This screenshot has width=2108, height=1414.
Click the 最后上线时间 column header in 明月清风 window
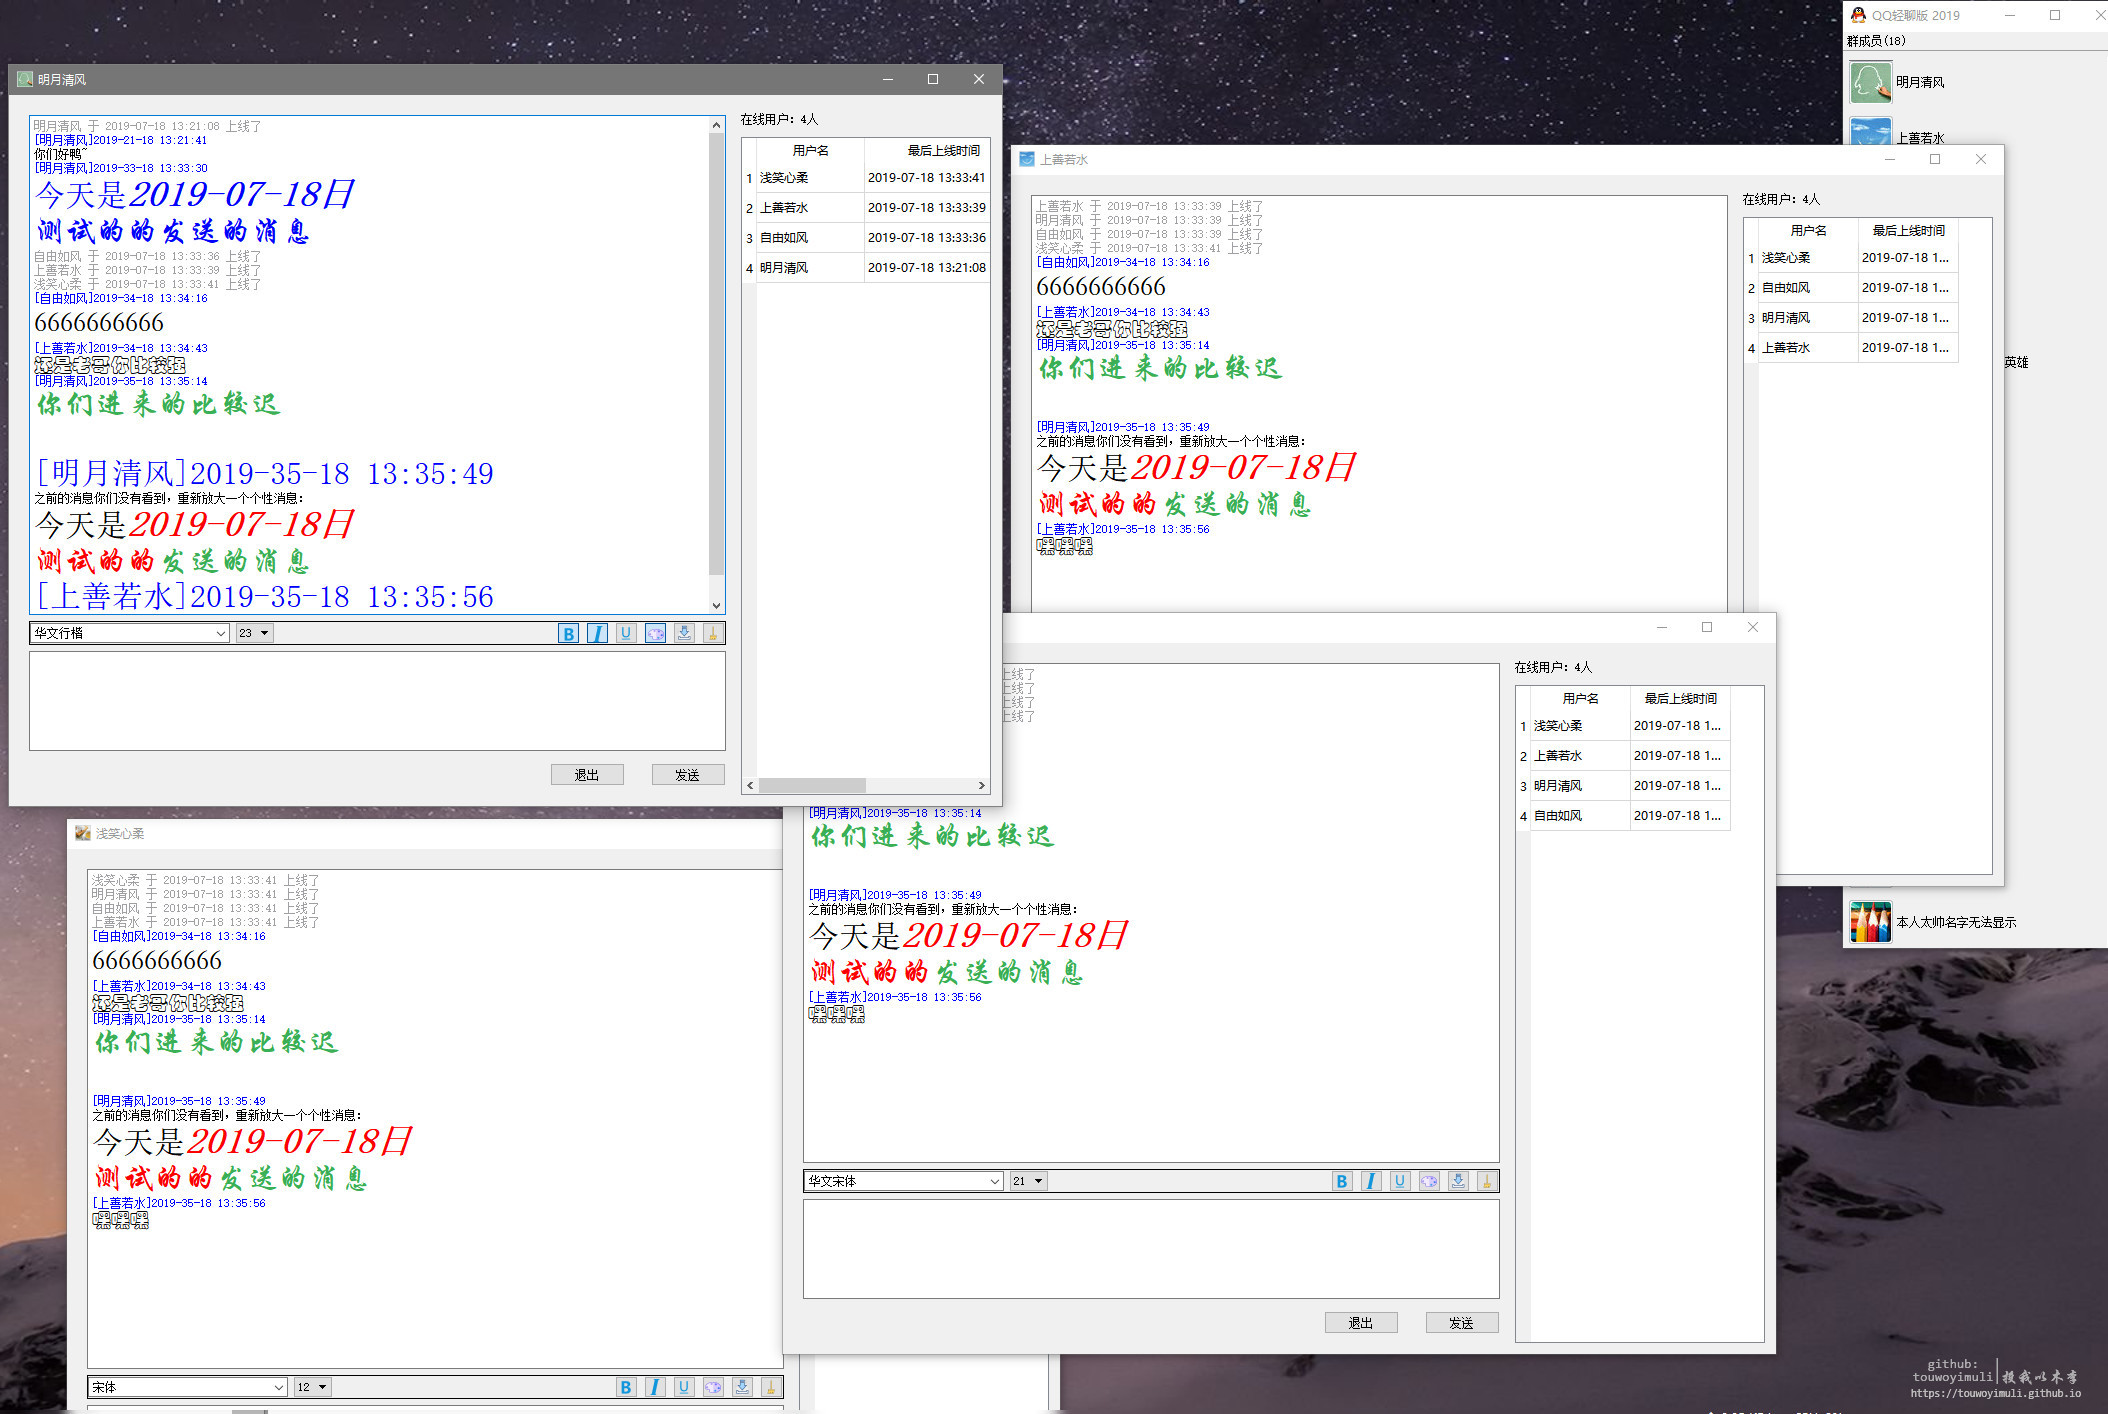pos(943,151)
